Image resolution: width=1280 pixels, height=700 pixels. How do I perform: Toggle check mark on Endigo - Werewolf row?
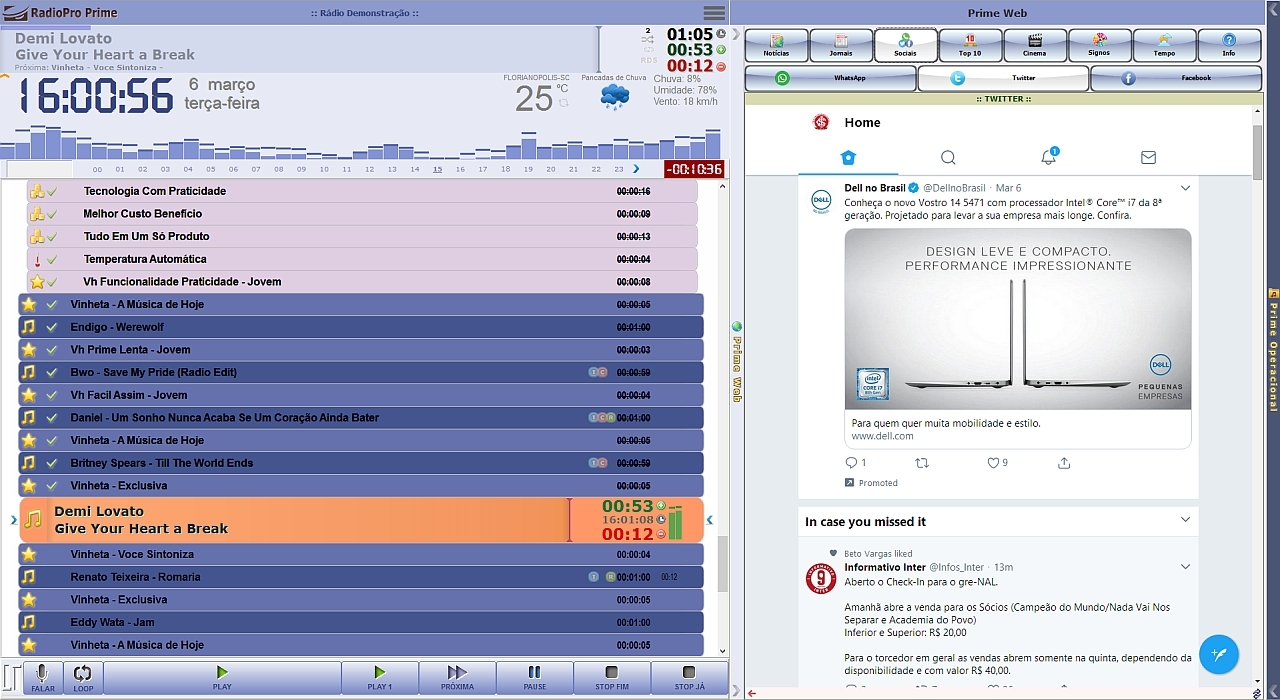coord(51,327)
